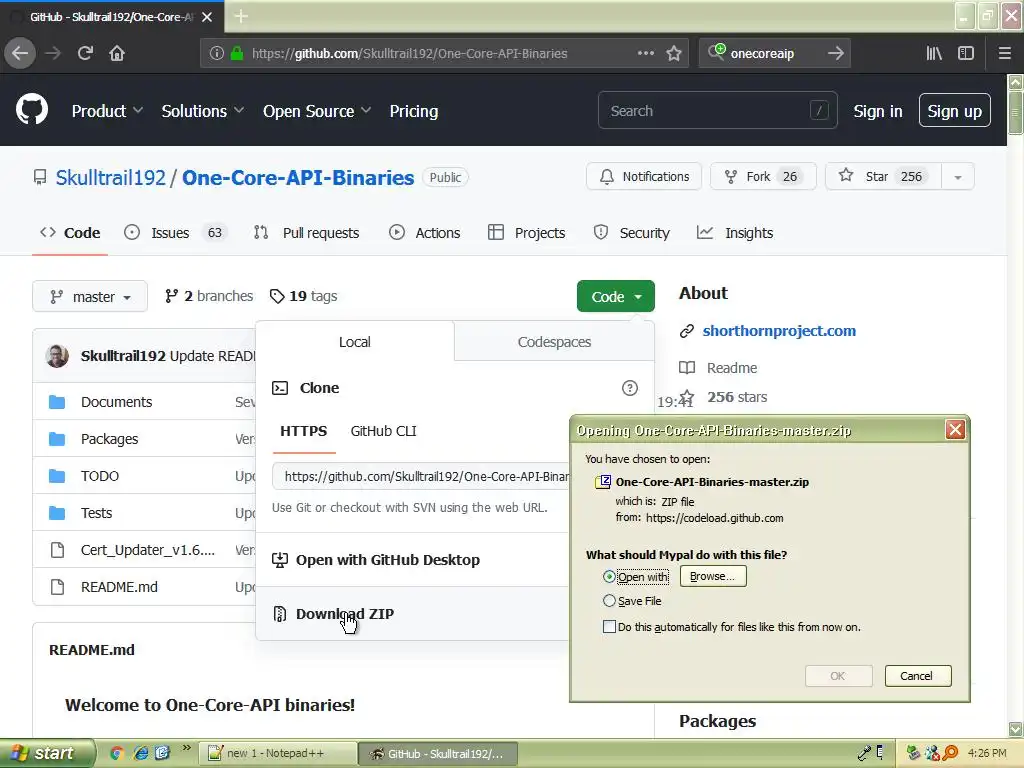Viewport: 1024px width, 768px height.
Task: Open a new browser tab with plus
Action: pyautogui.click(x=241, y=16)
